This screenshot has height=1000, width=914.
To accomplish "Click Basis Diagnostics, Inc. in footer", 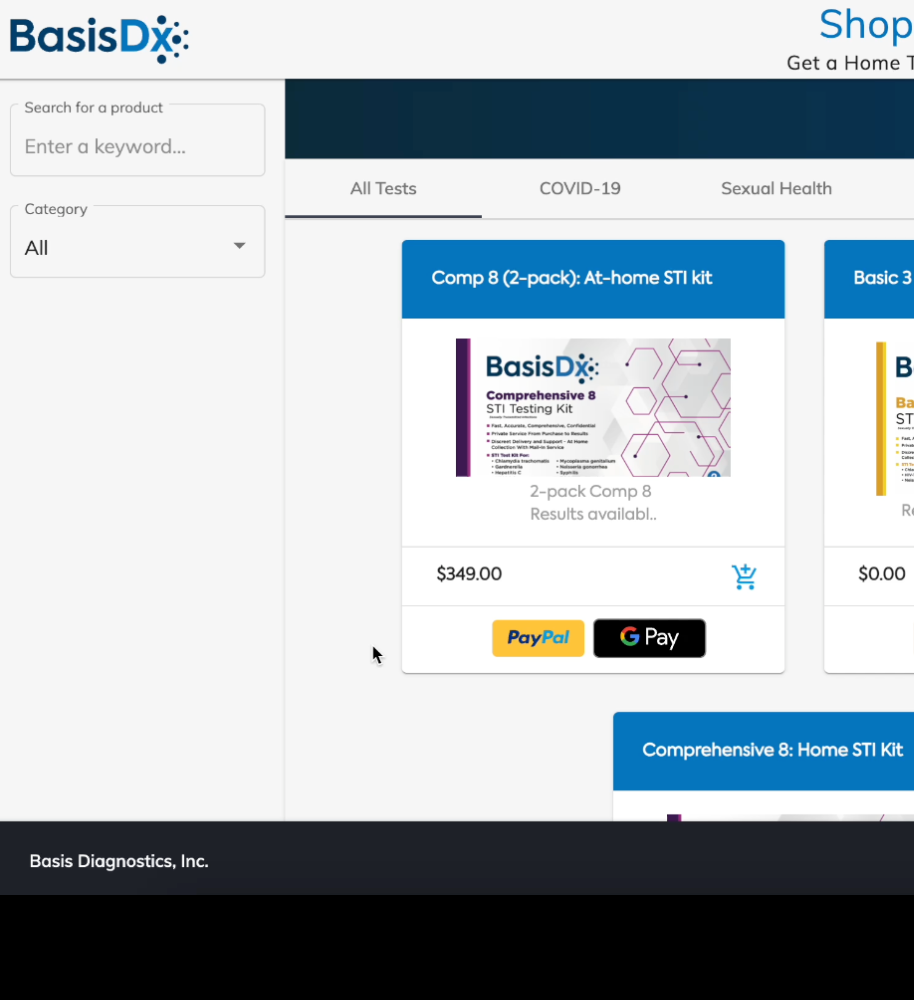I will point(119,861).
